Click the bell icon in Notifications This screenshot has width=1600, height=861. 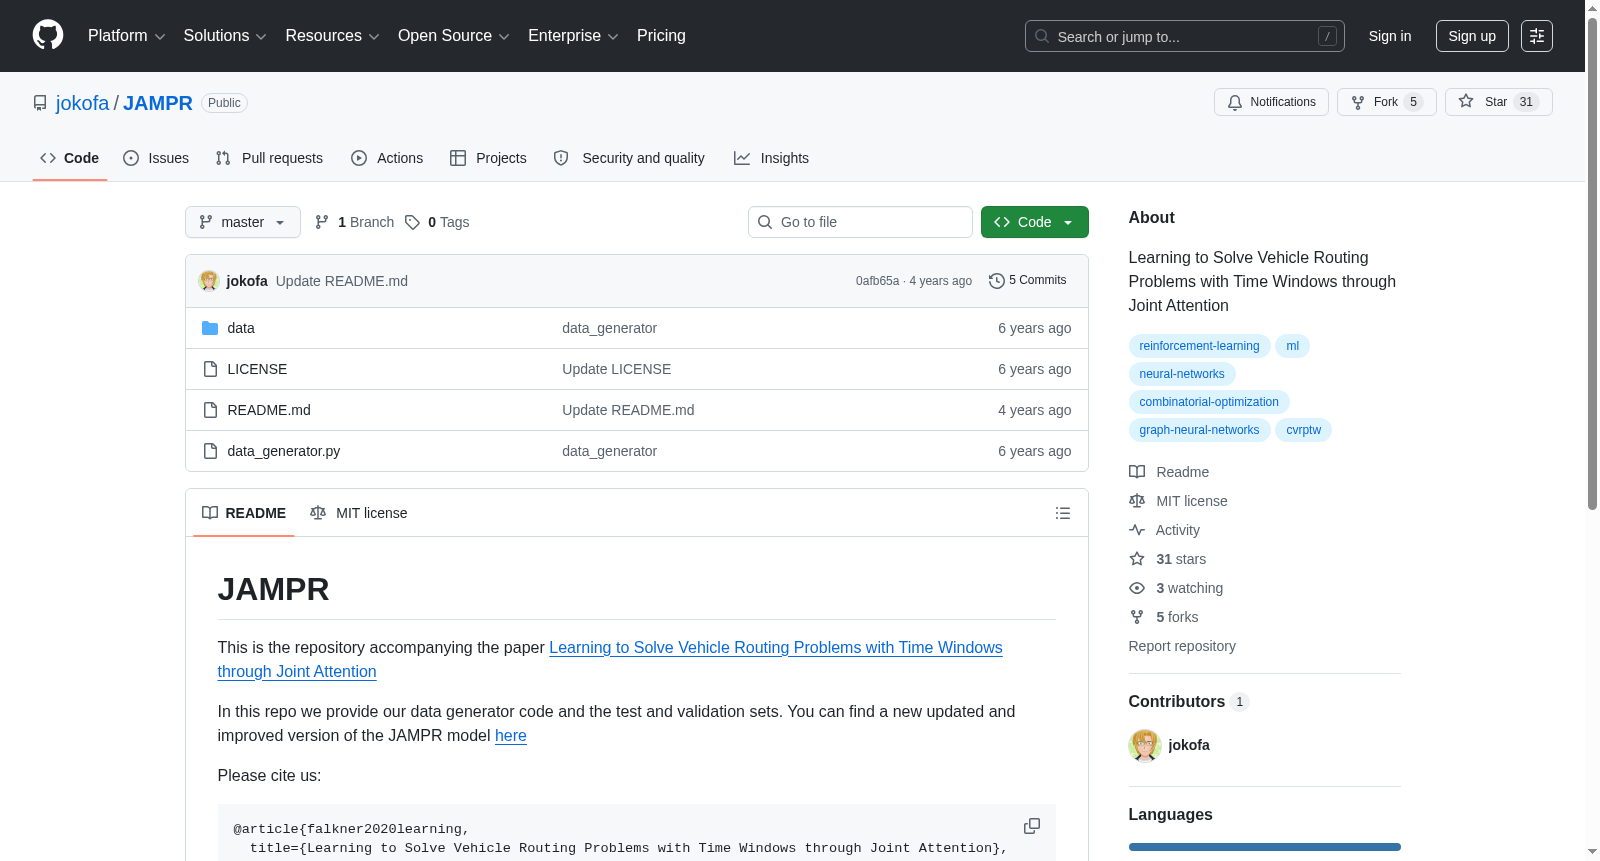pyautogui.click(x=1235, y=102)
